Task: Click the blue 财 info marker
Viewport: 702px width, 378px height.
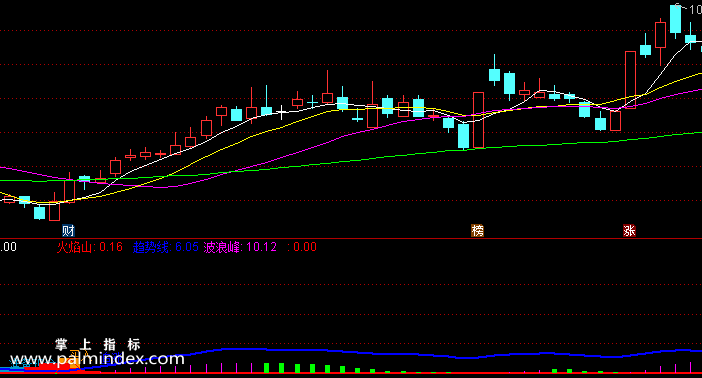Action: pos(68,231)
